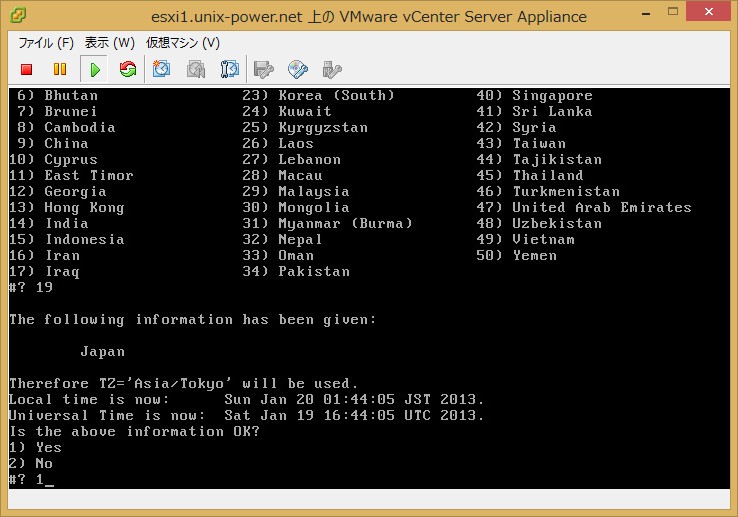This screenshot has height=517, width=738.
Task: Click the '#? 1' input prompt
Action: (31, 479)
